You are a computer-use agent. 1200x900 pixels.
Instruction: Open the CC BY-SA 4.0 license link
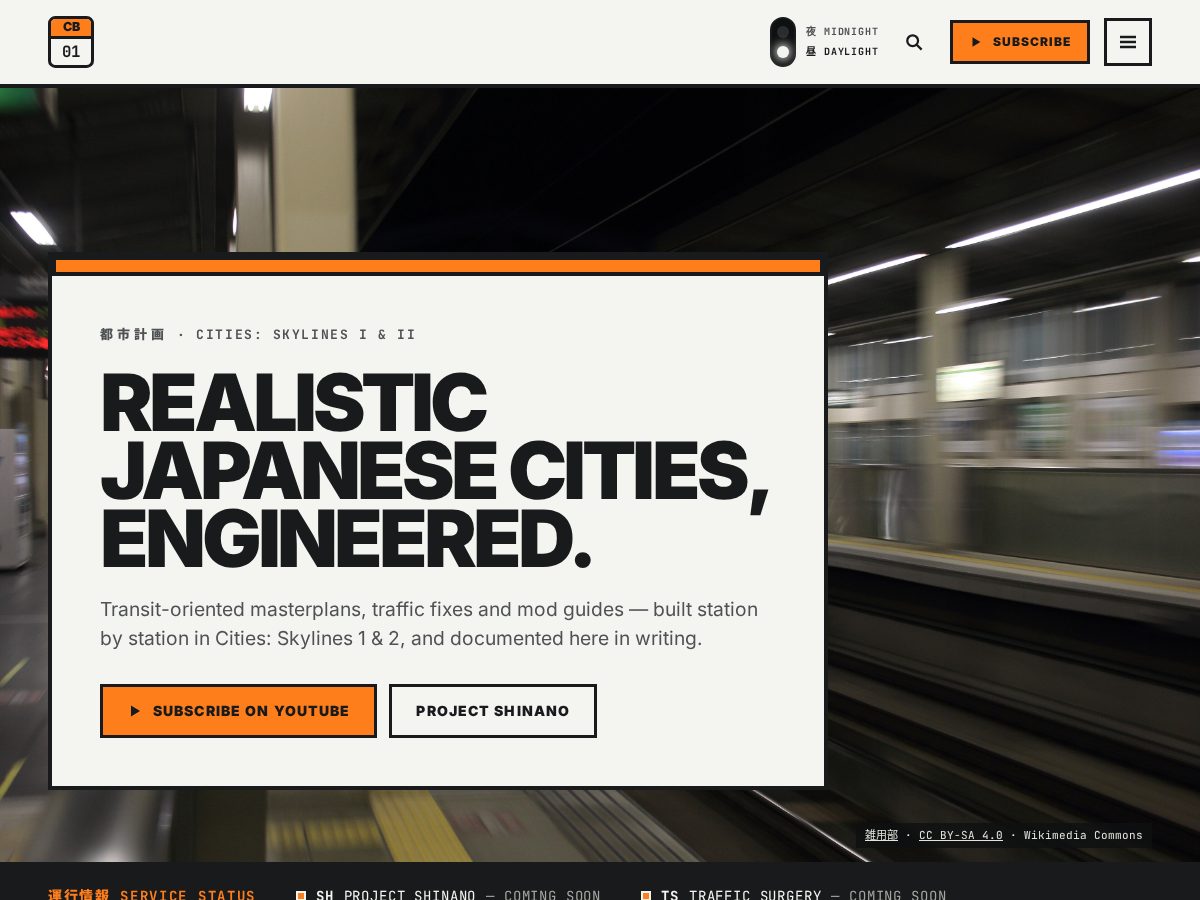[x=961, y=835]
